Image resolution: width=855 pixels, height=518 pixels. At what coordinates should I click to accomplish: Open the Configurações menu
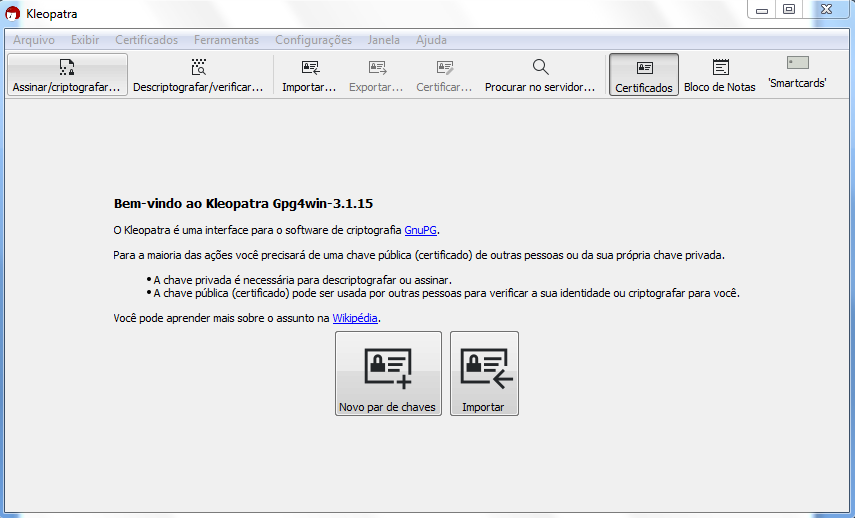tap(314, 40)
